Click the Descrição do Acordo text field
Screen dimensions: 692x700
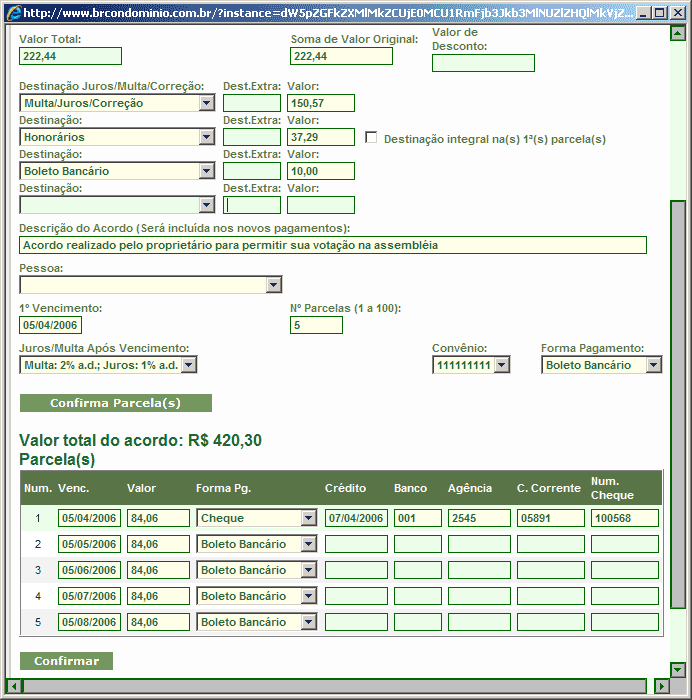click(333, 245)
